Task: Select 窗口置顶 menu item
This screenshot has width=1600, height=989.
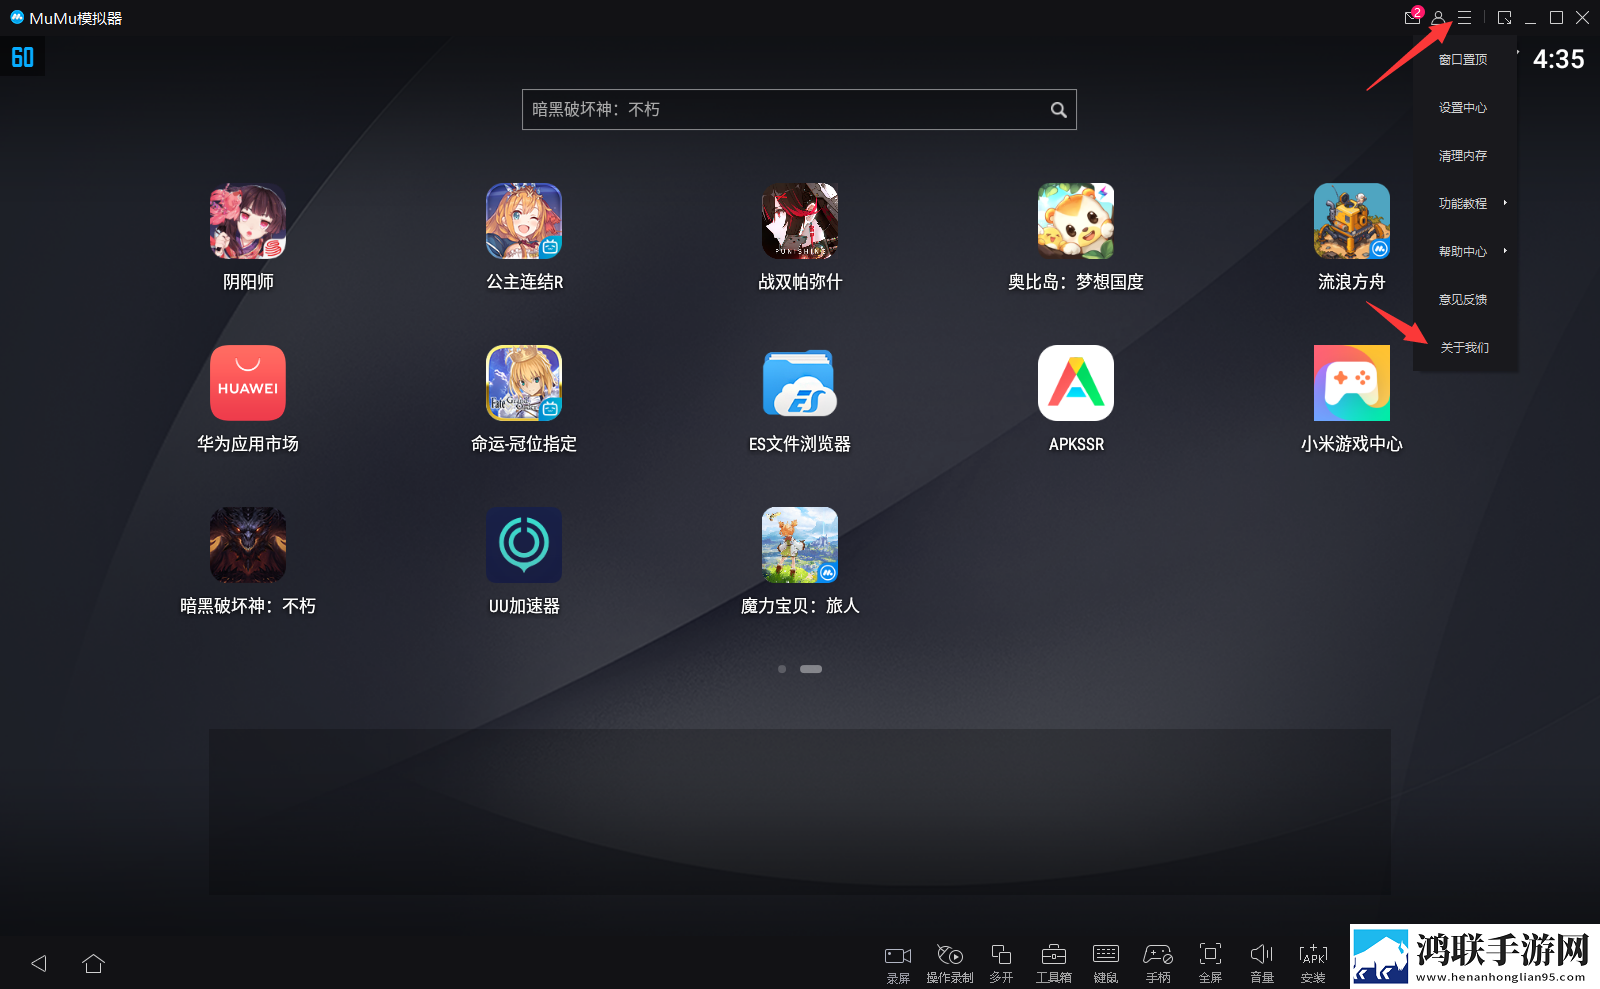Action: (x=1464, y=60)
